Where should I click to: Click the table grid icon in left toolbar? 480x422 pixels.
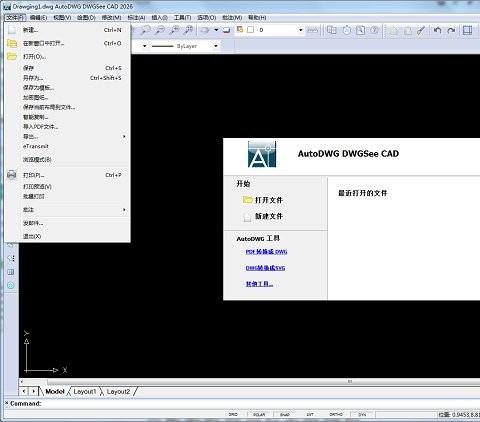(11, 272)
